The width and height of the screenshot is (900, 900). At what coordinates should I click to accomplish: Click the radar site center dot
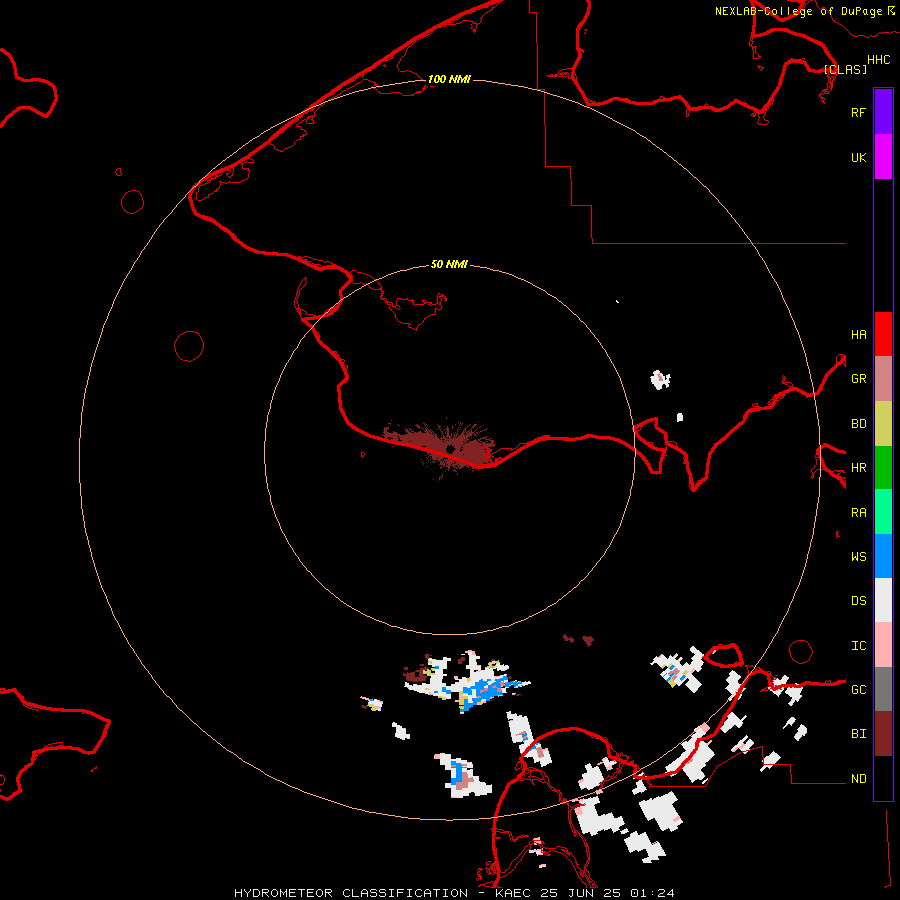(451, 449)
